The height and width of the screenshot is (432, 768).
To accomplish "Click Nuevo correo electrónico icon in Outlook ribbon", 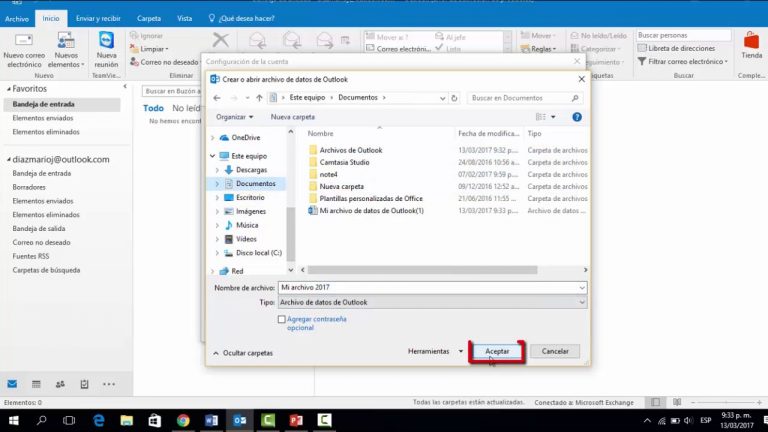I will tap(24, 41).
